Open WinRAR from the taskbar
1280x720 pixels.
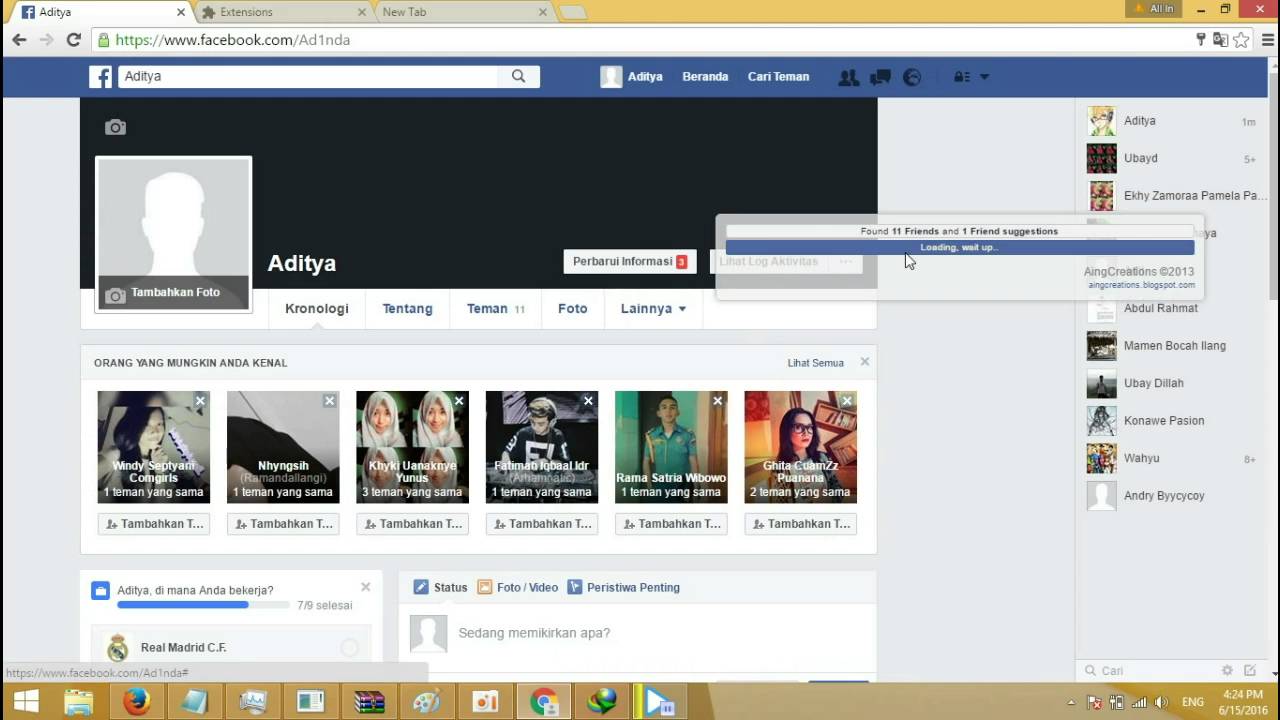369,702
